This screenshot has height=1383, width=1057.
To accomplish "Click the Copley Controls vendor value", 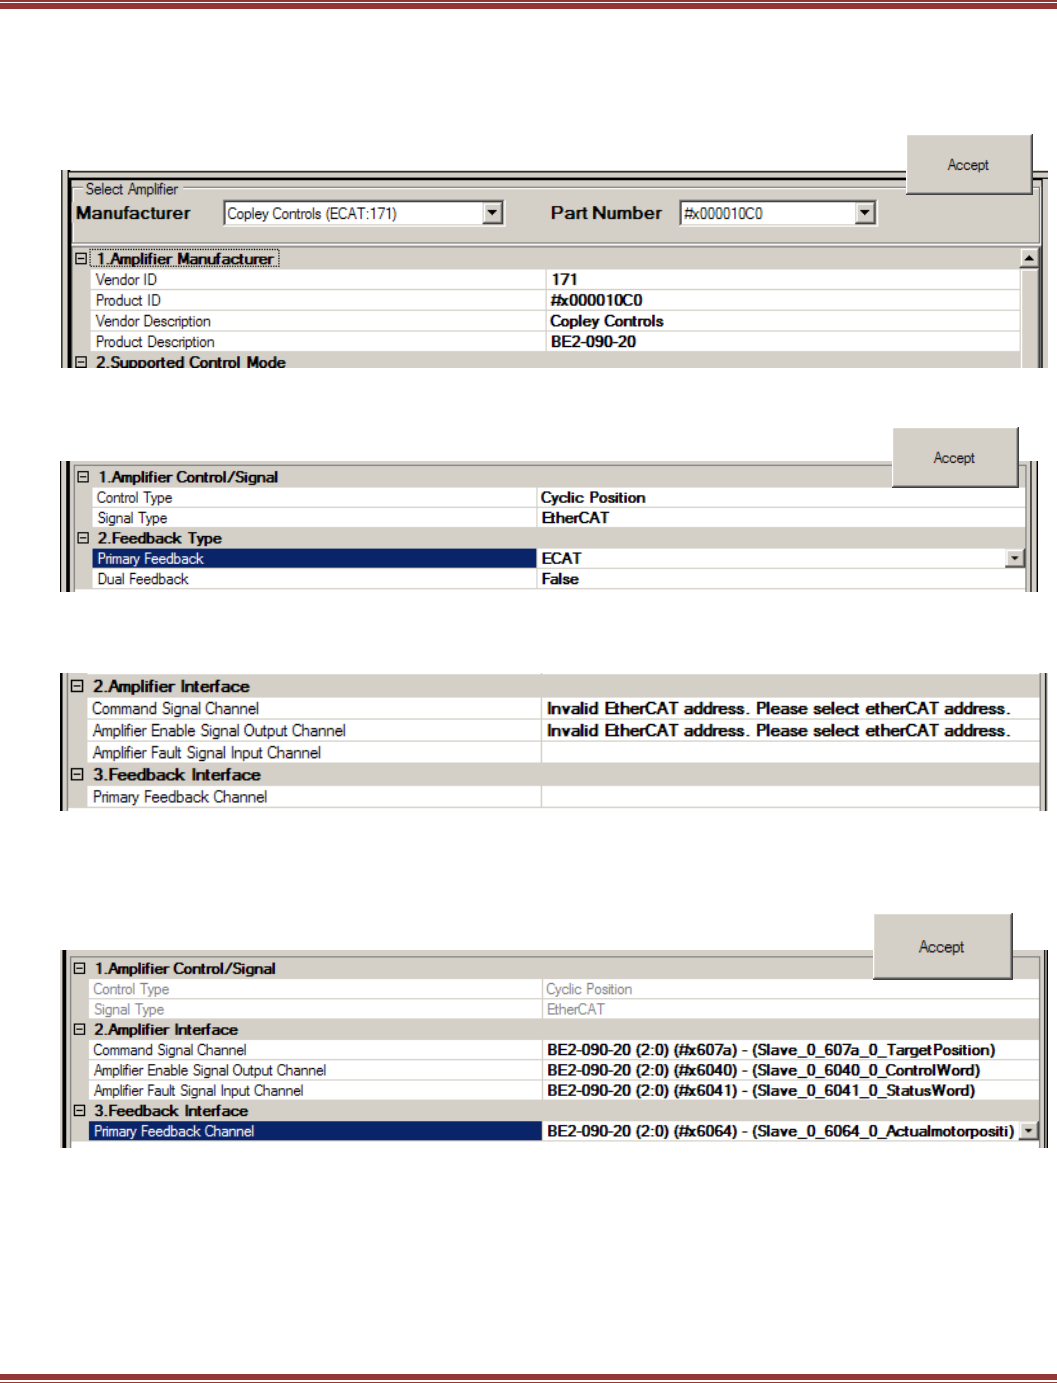I will pos(606,321).
